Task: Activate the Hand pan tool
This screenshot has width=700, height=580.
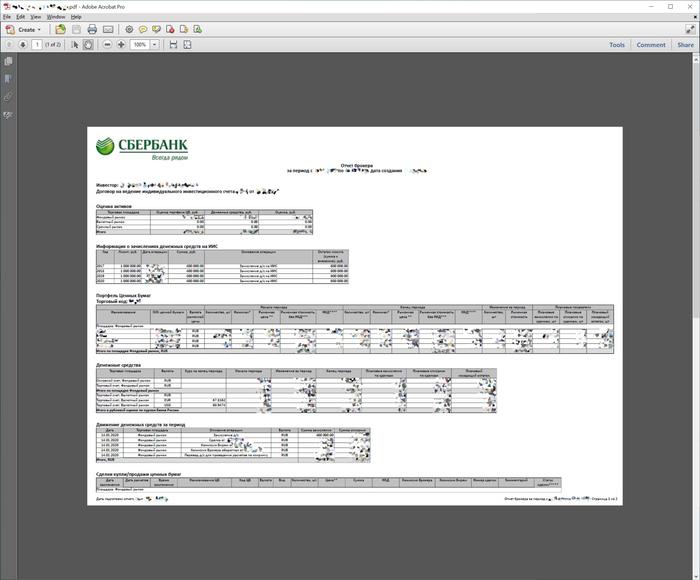Action: pos(88,45)
